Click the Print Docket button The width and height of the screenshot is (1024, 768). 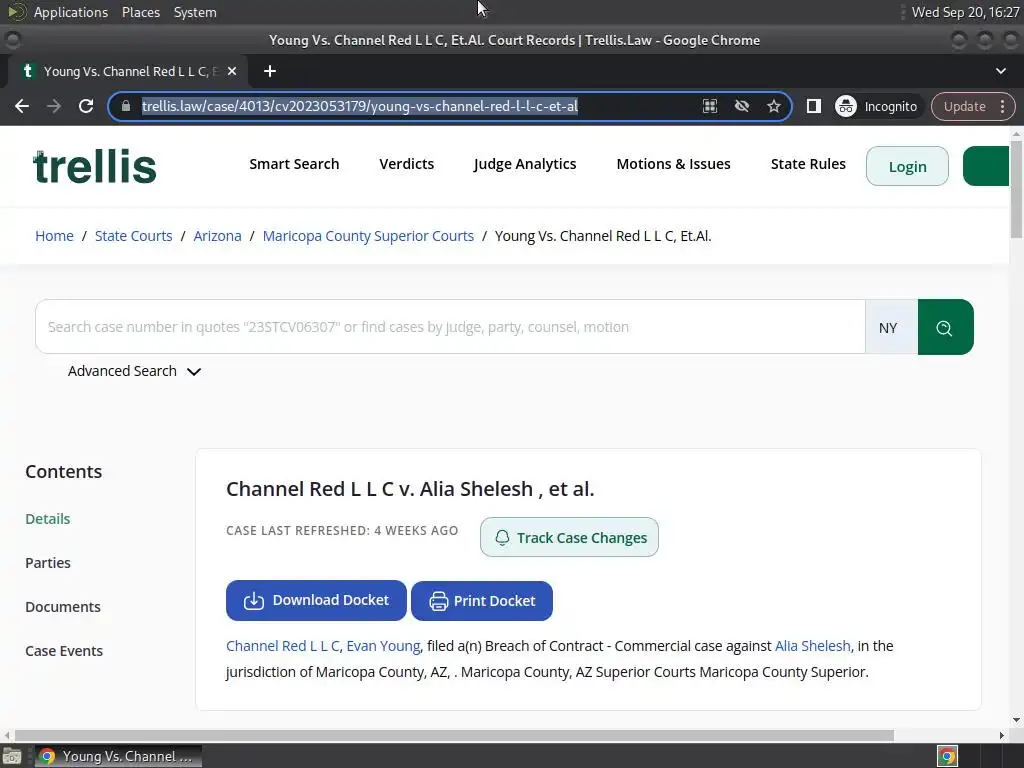(482, 601)
